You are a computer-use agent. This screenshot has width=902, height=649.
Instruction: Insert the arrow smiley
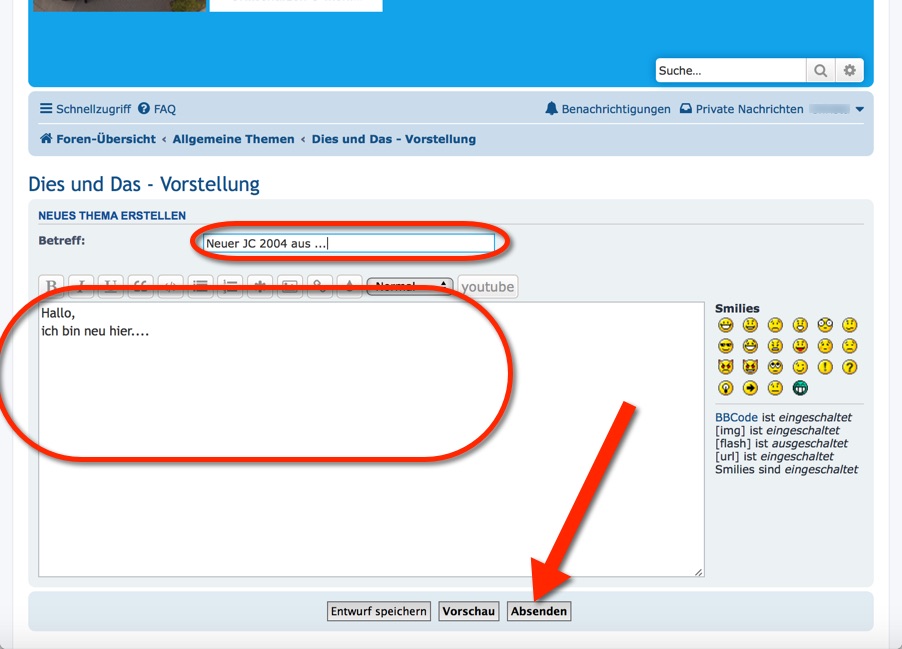click(750, 388)
